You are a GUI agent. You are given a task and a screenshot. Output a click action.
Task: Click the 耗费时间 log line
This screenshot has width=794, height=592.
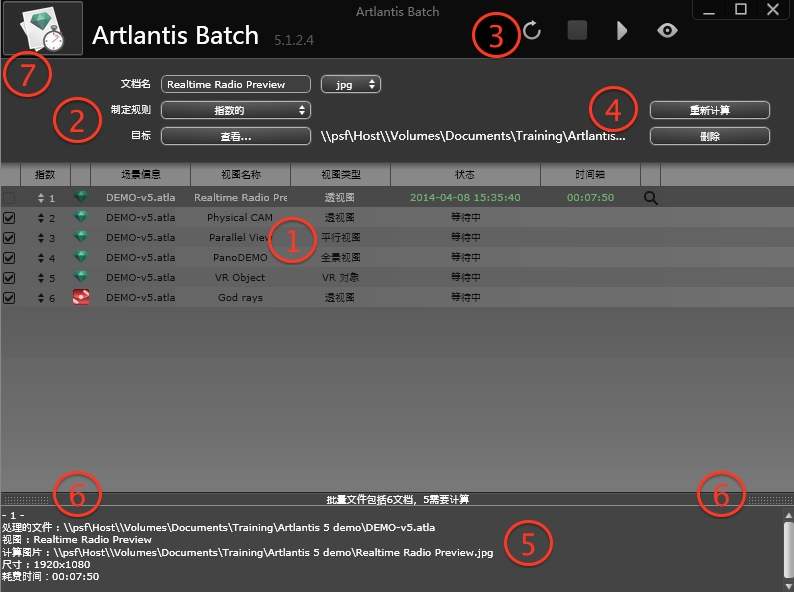pyautogui.click(x=51, y=576)
